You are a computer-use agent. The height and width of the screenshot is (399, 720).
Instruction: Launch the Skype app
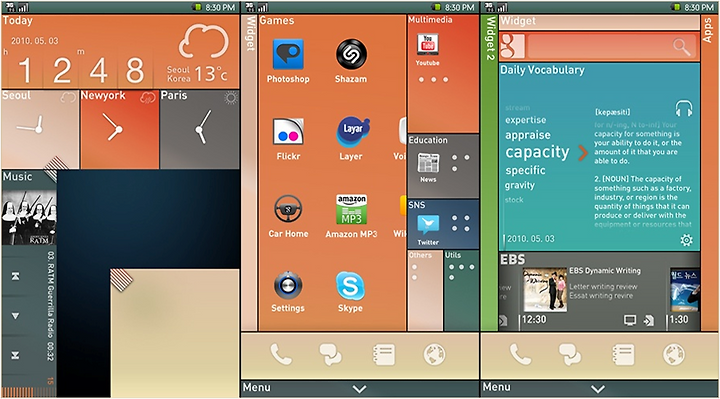click(350, 286)
